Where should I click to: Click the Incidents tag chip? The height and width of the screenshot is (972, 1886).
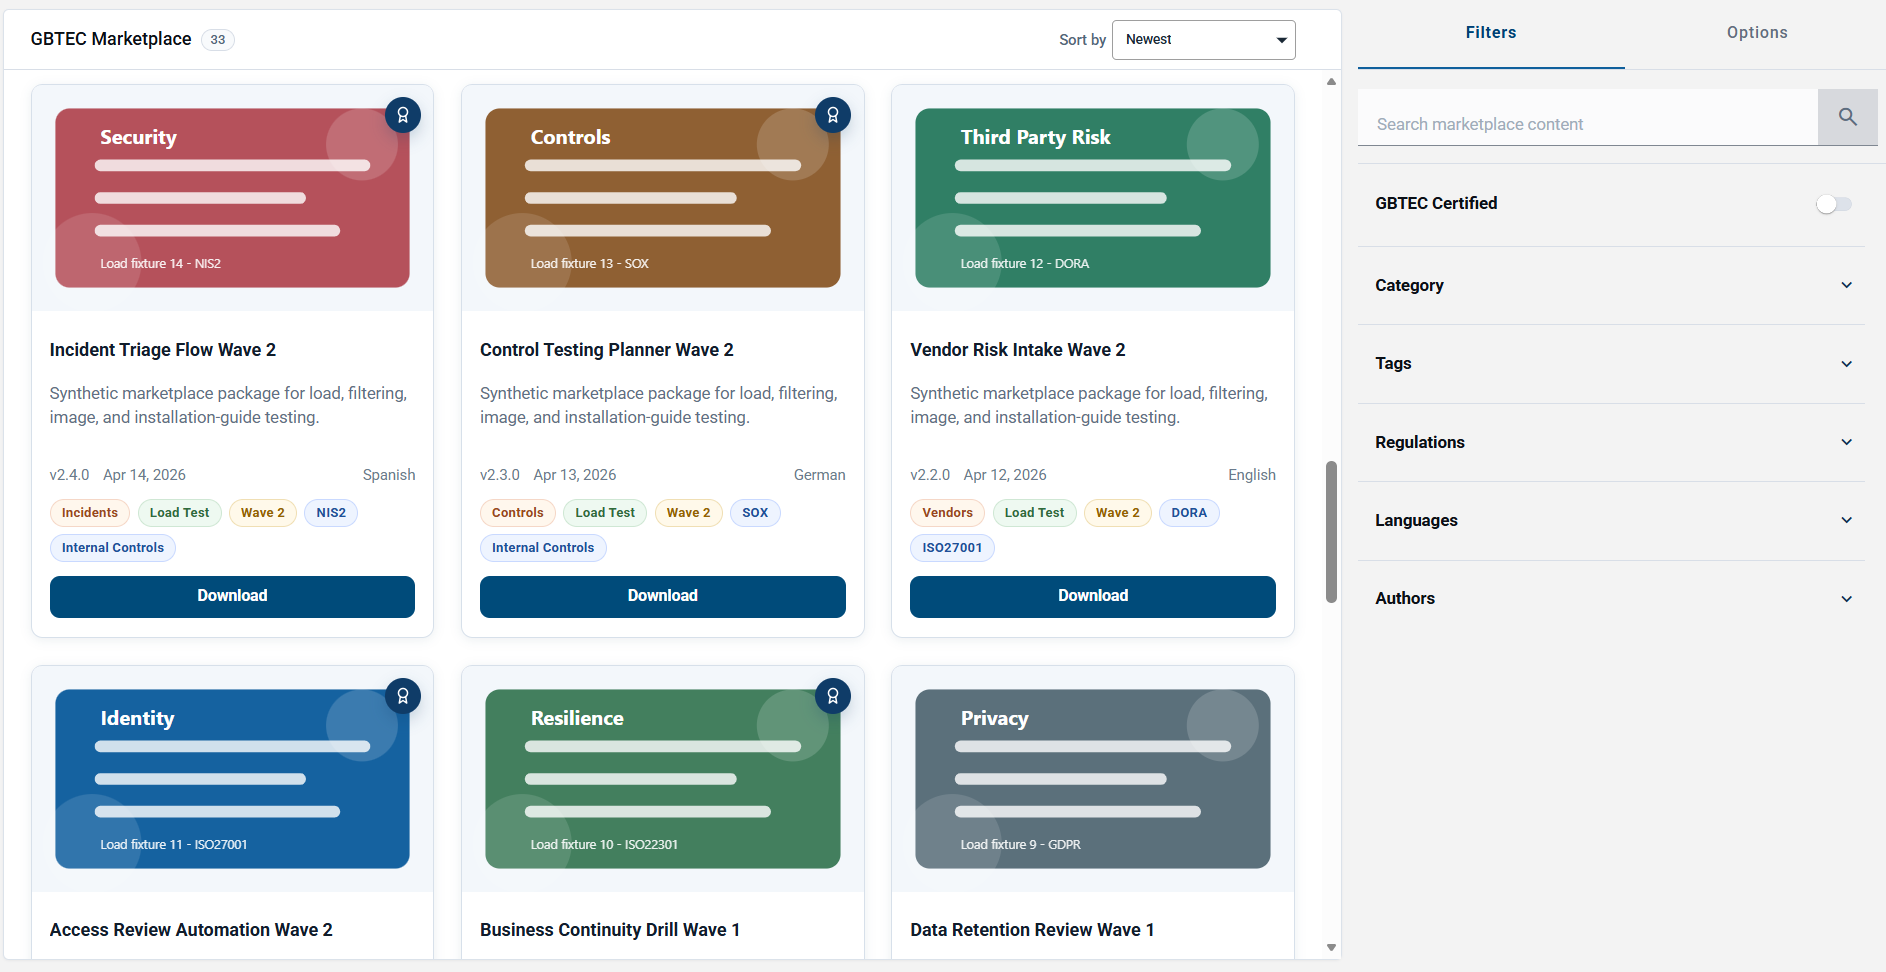click(90, 513)
